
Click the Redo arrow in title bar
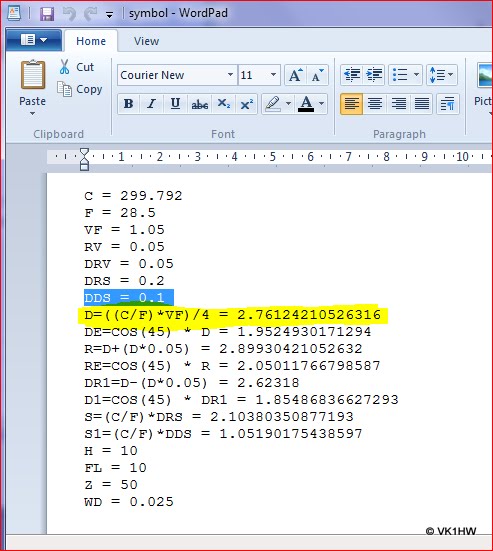91,14
